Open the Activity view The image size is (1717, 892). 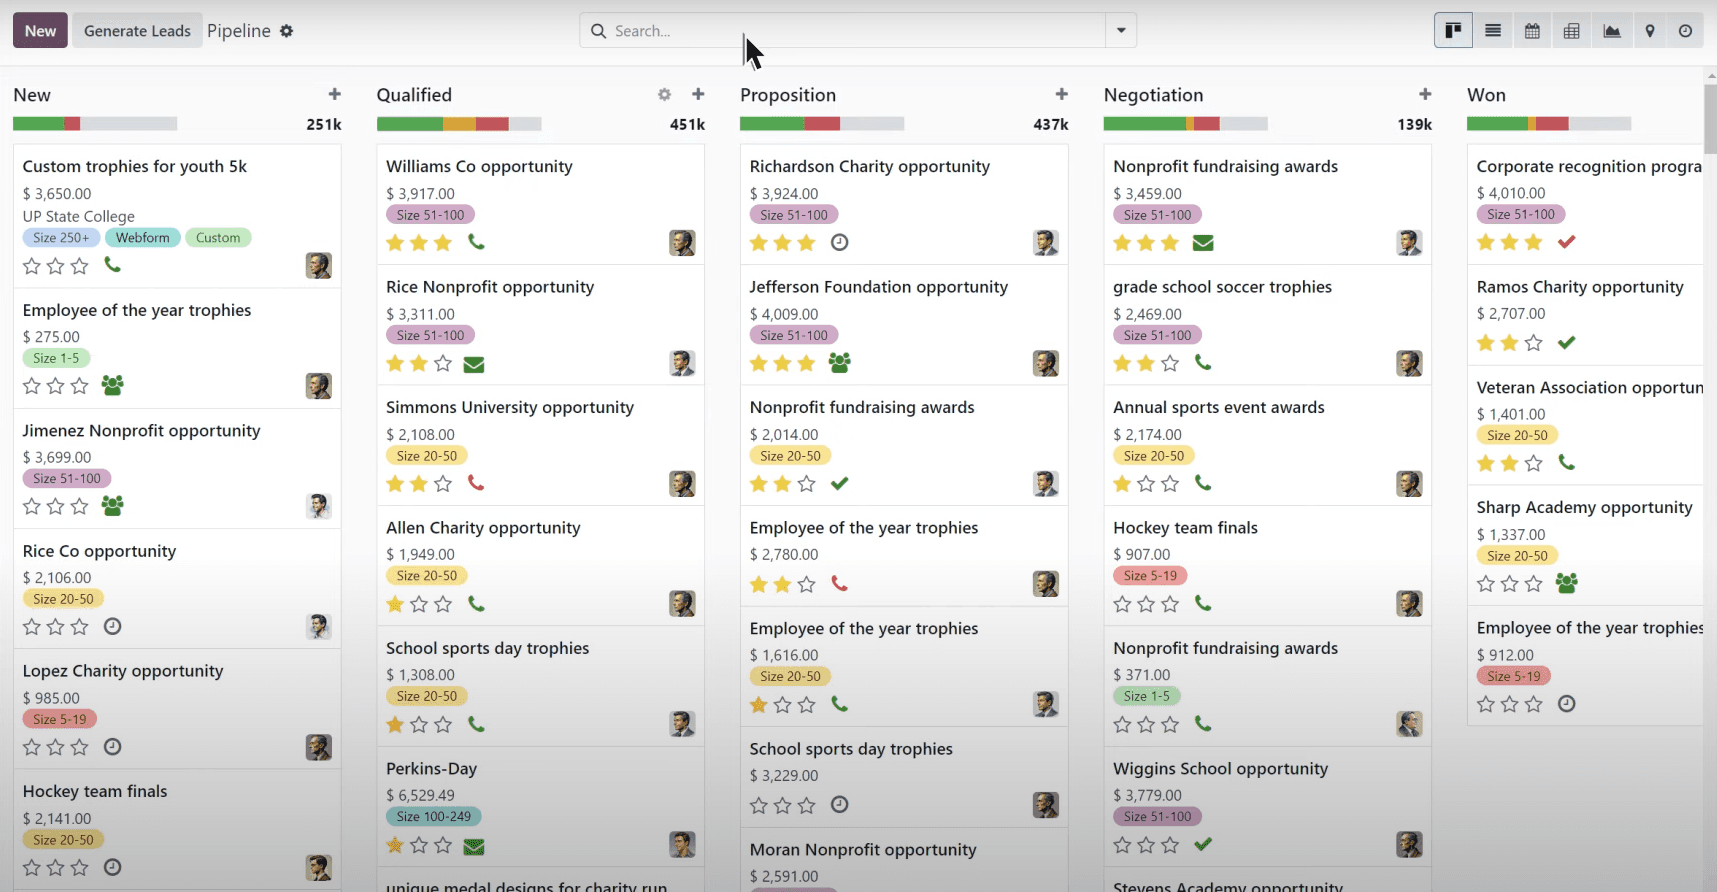(x=1686, y=31)
